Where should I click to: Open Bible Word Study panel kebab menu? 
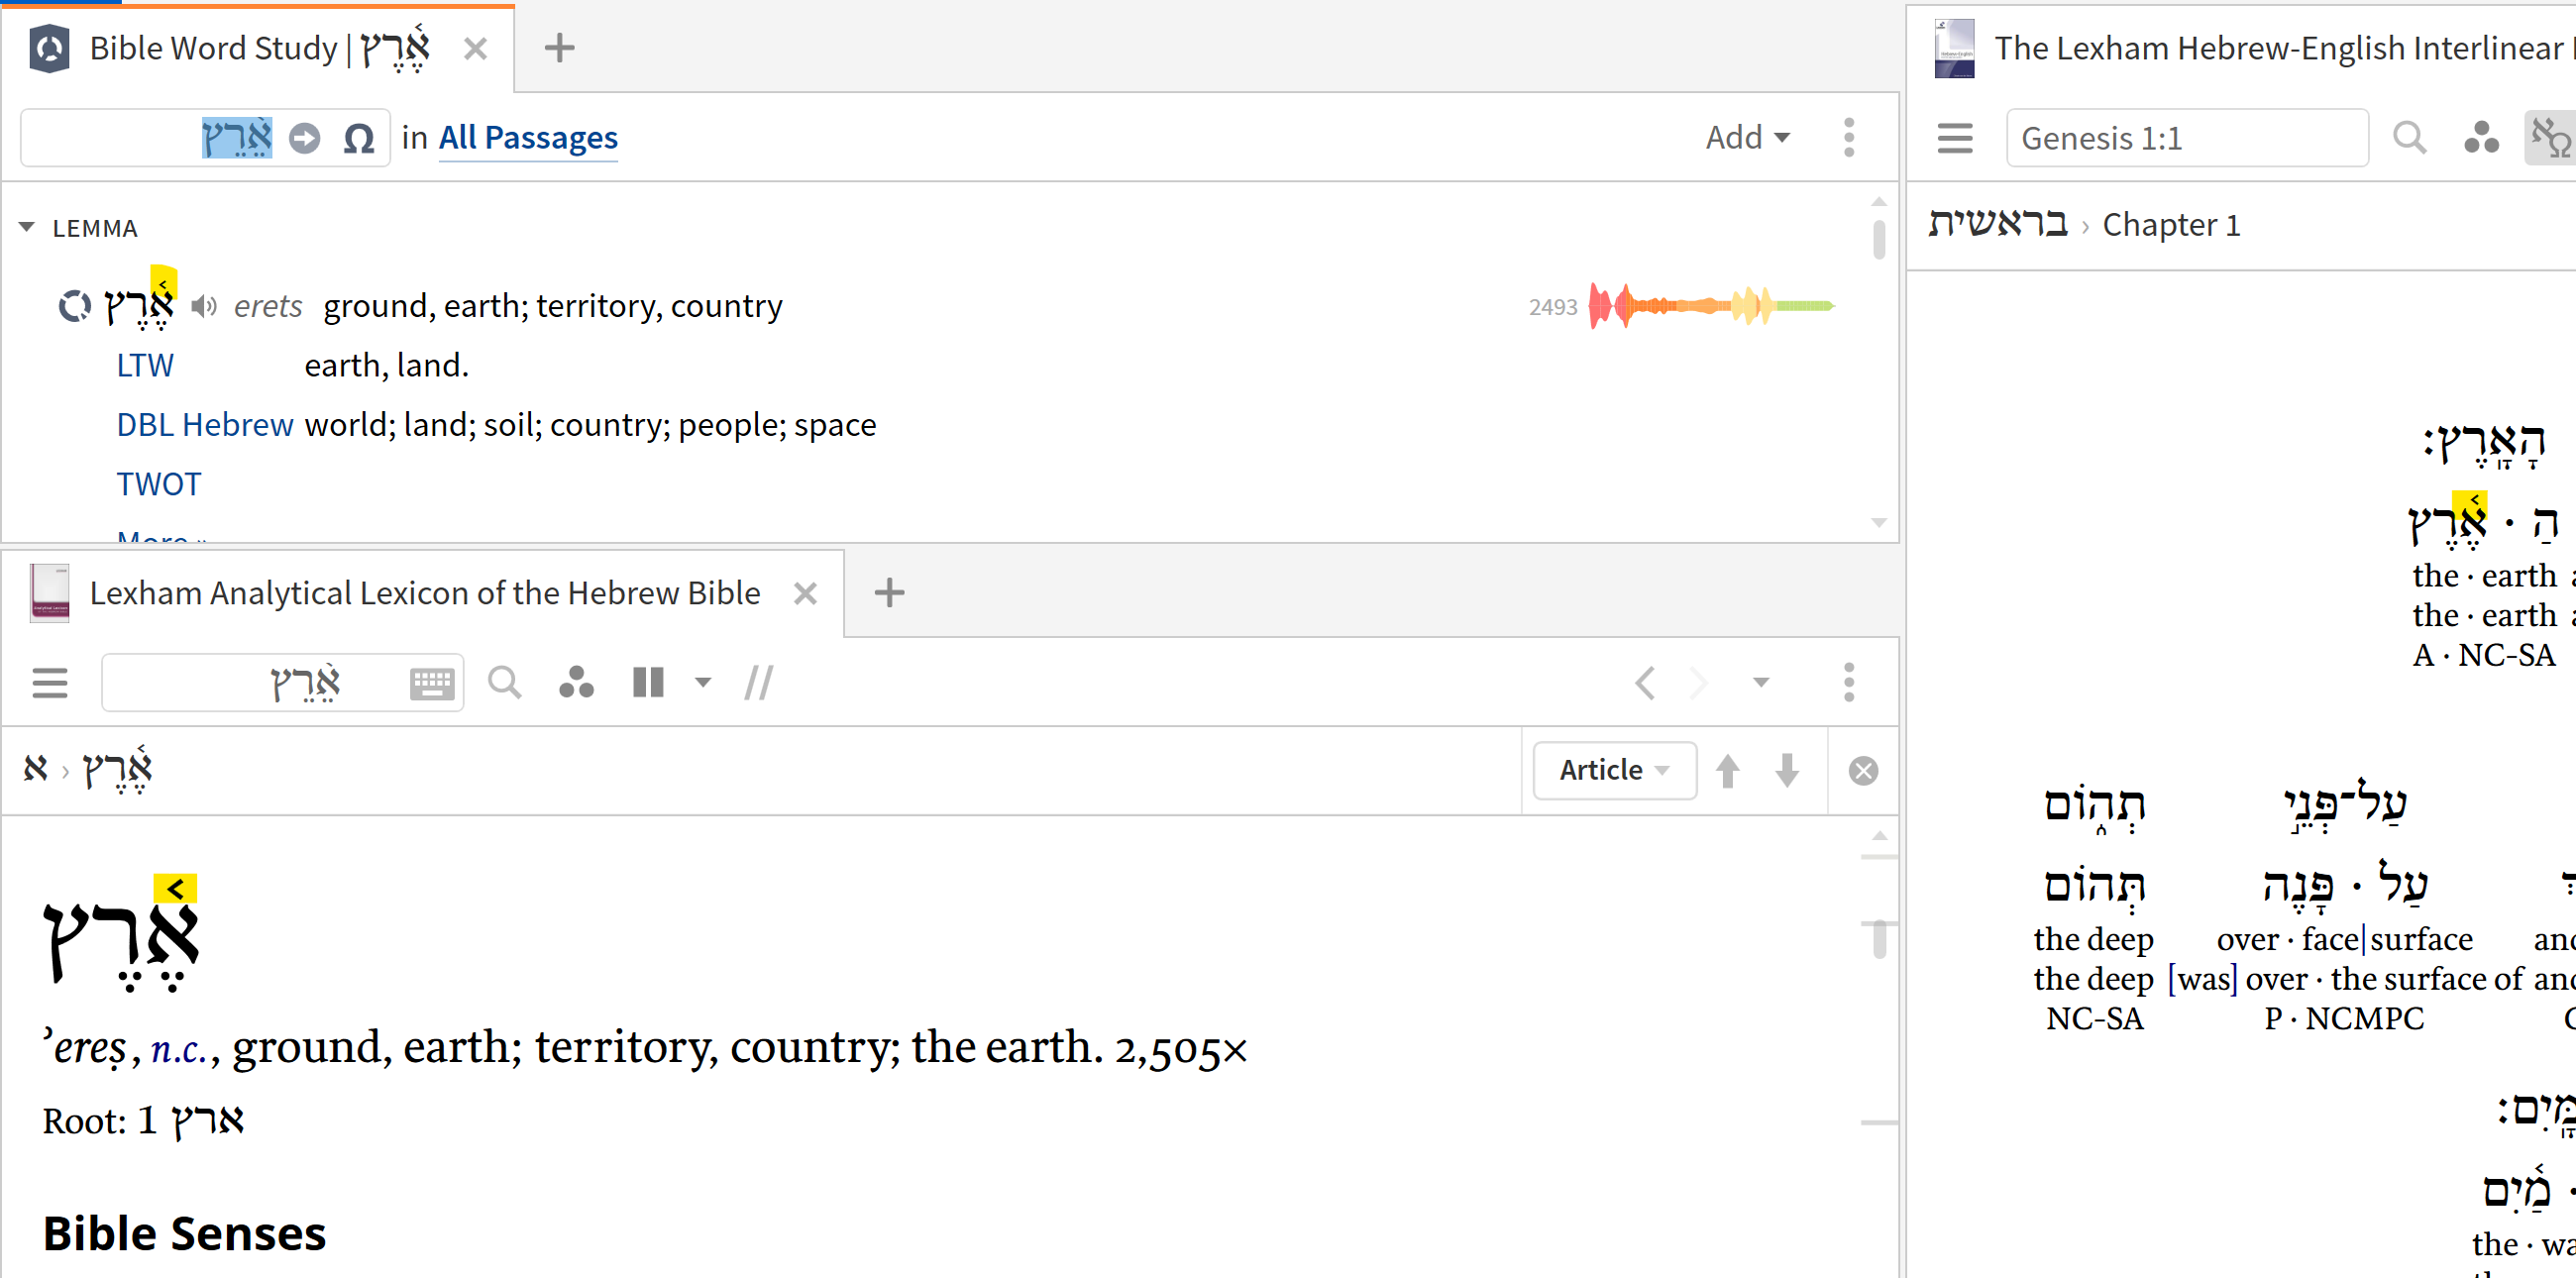point(1849,137)
